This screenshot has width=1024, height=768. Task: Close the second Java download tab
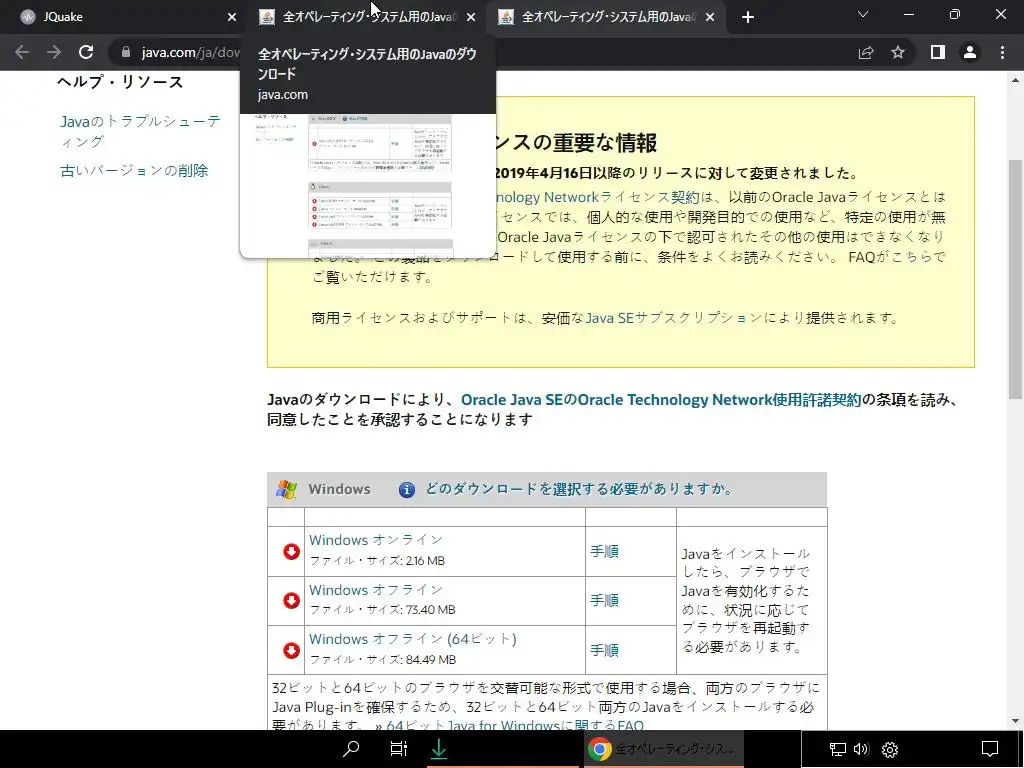[x=471, y=17]
